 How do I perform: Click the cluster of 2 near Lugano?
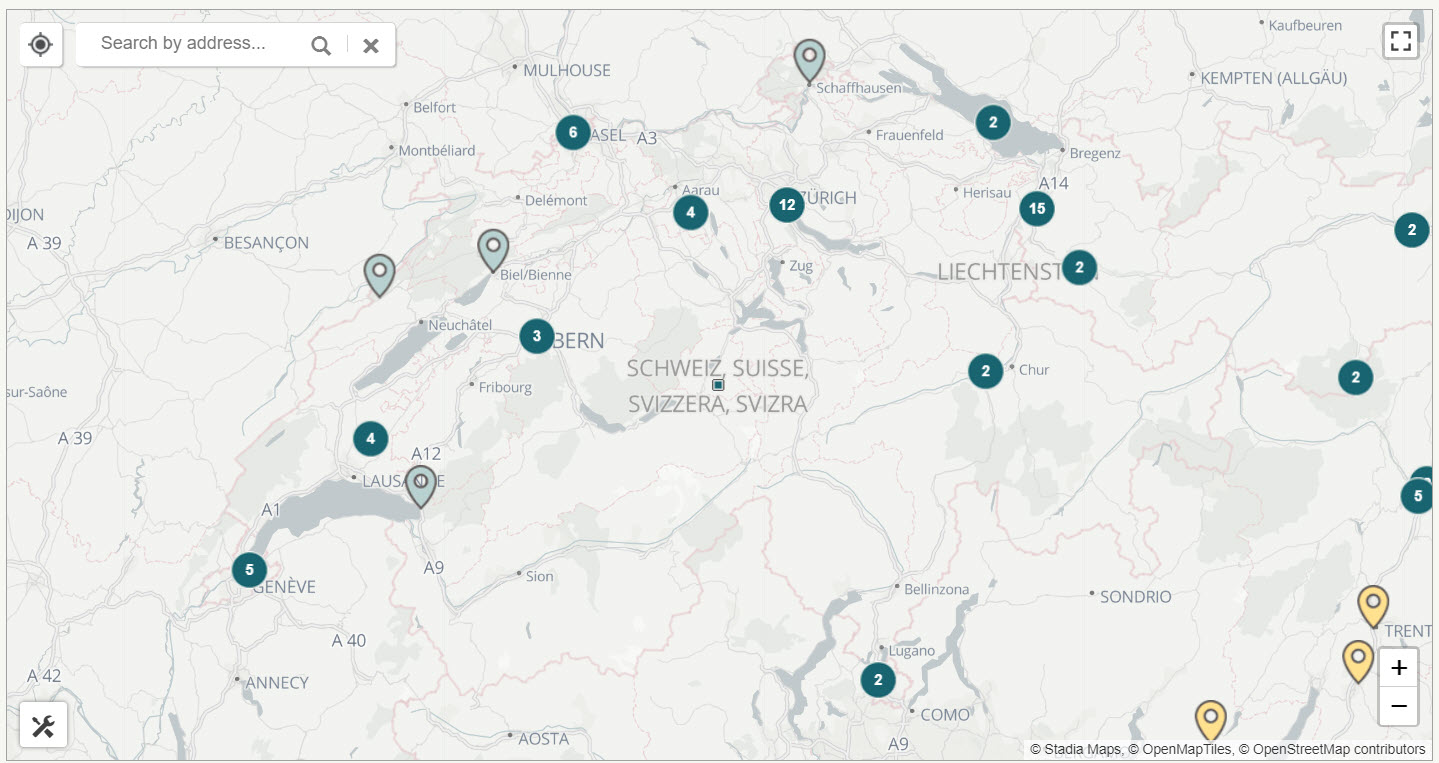pos(877,679)
